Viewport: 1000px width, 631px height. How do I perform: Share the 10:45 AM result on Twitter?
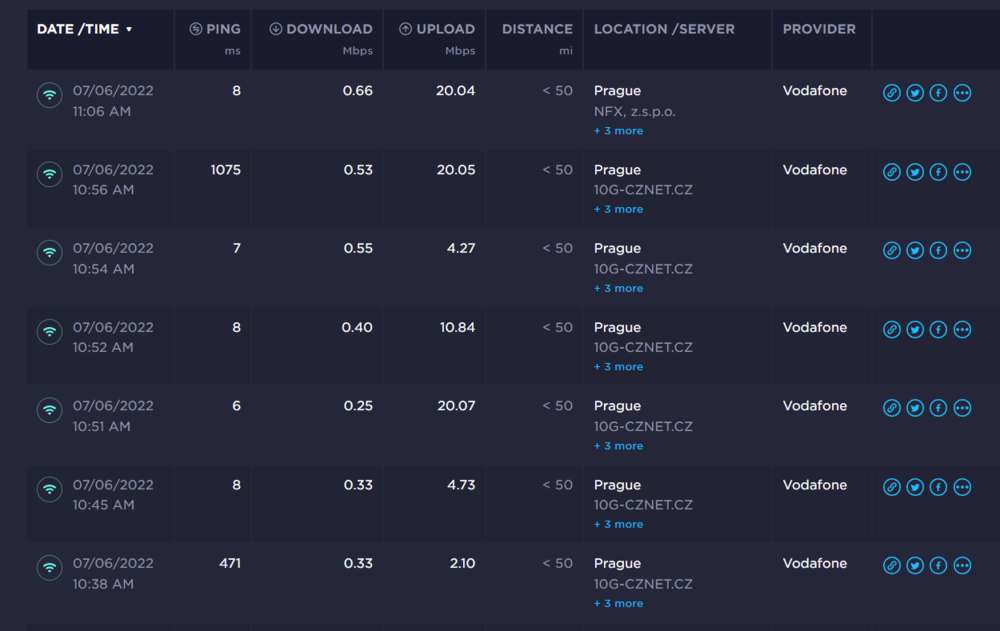coord(915,487)
